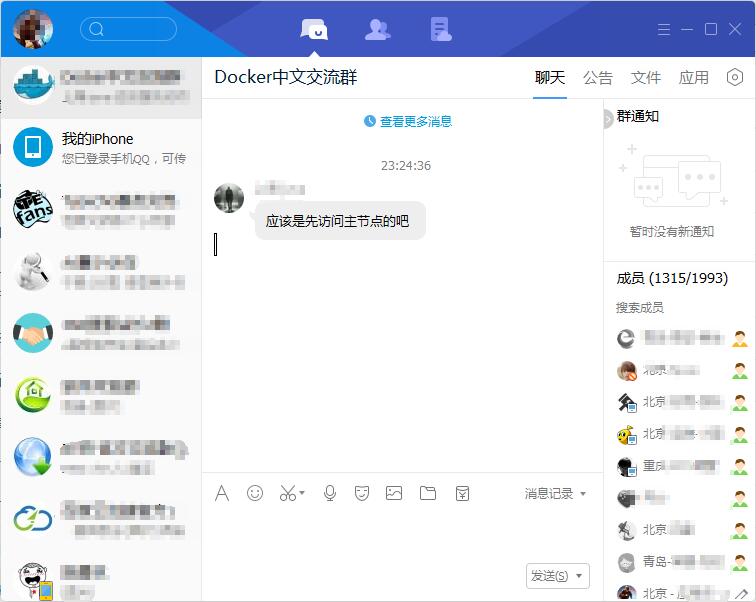756x602 pixels.
Task: Click the 发送(S) send button
Action: (x=549, y=576)
